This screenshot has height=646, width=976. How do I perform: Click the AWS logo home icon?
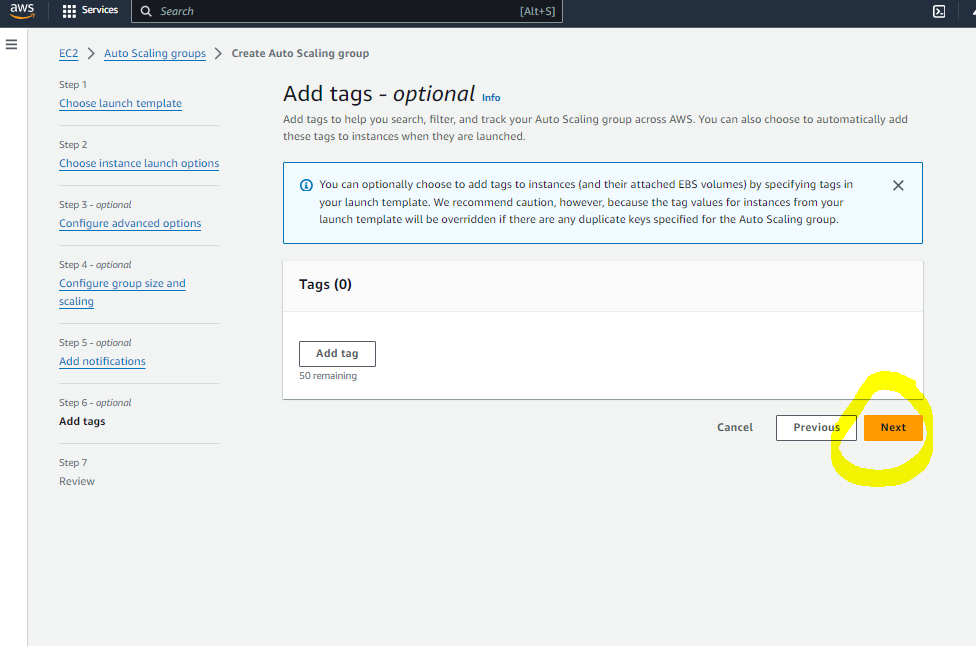pos(22,11)
